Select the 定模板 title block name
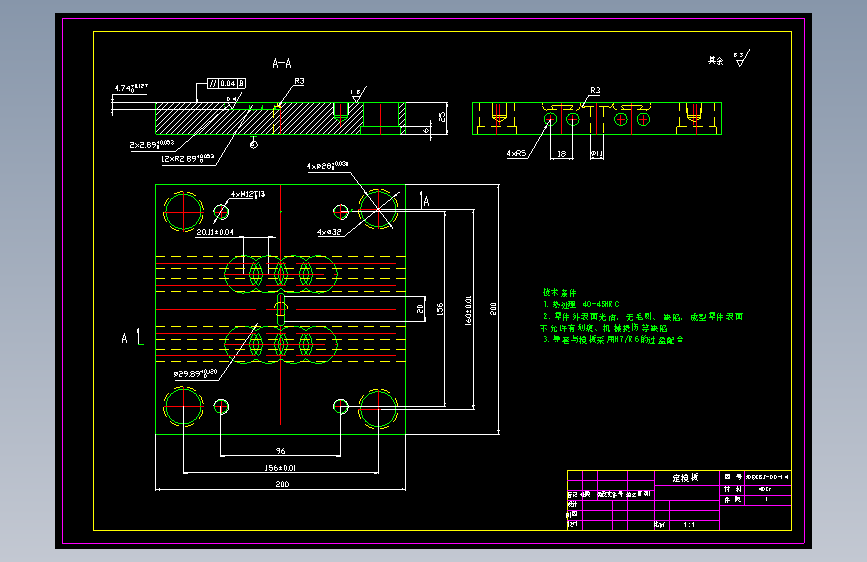Screen dimensions: 867x562 686,477
